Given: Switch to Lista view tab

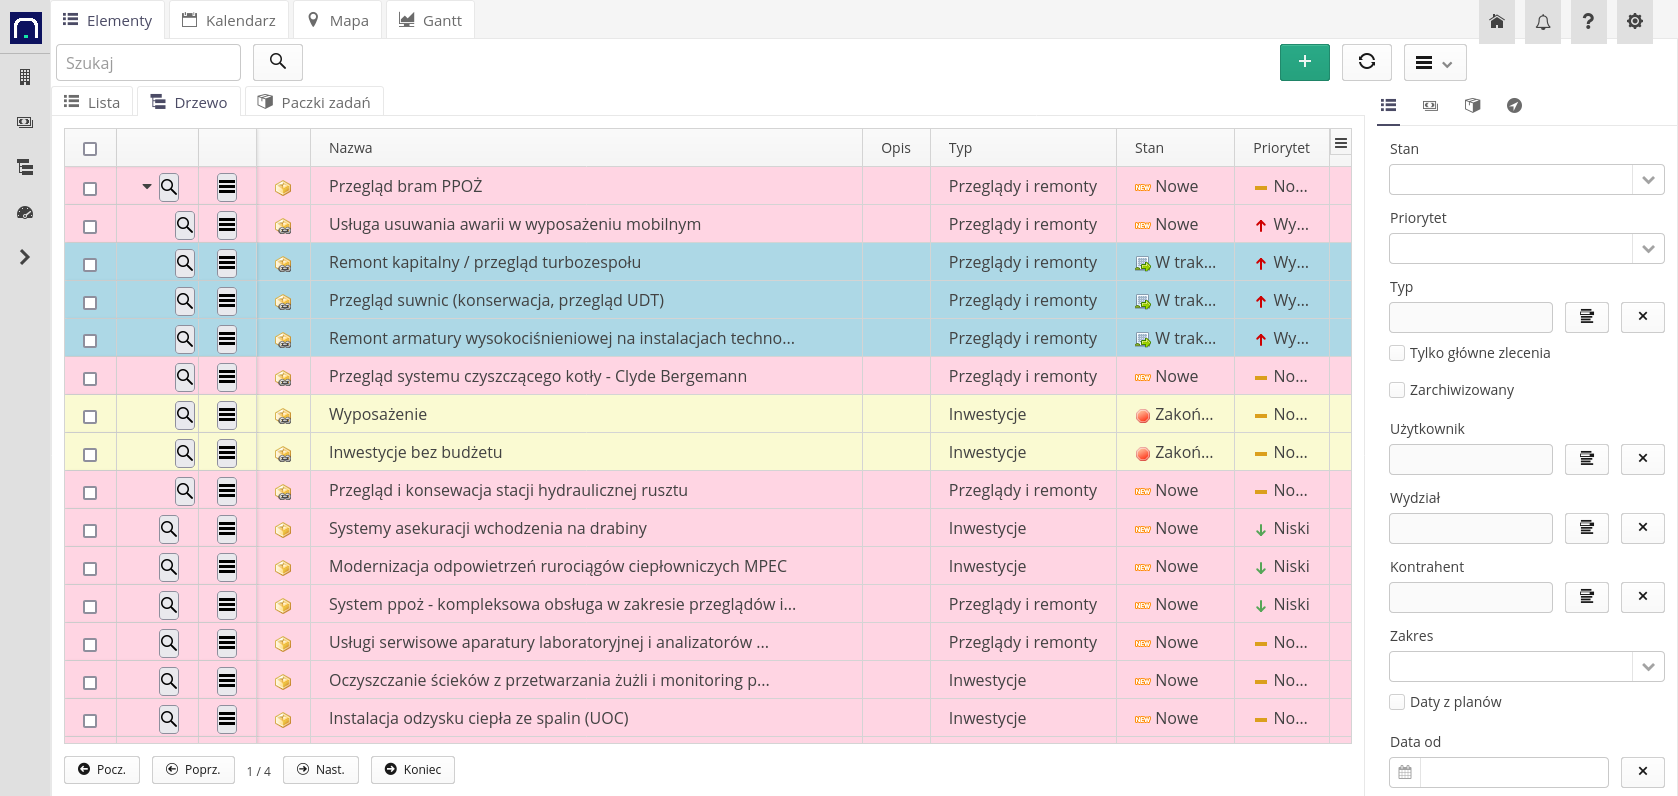Looking at the screenshot, I should click(x=92, y=102).
